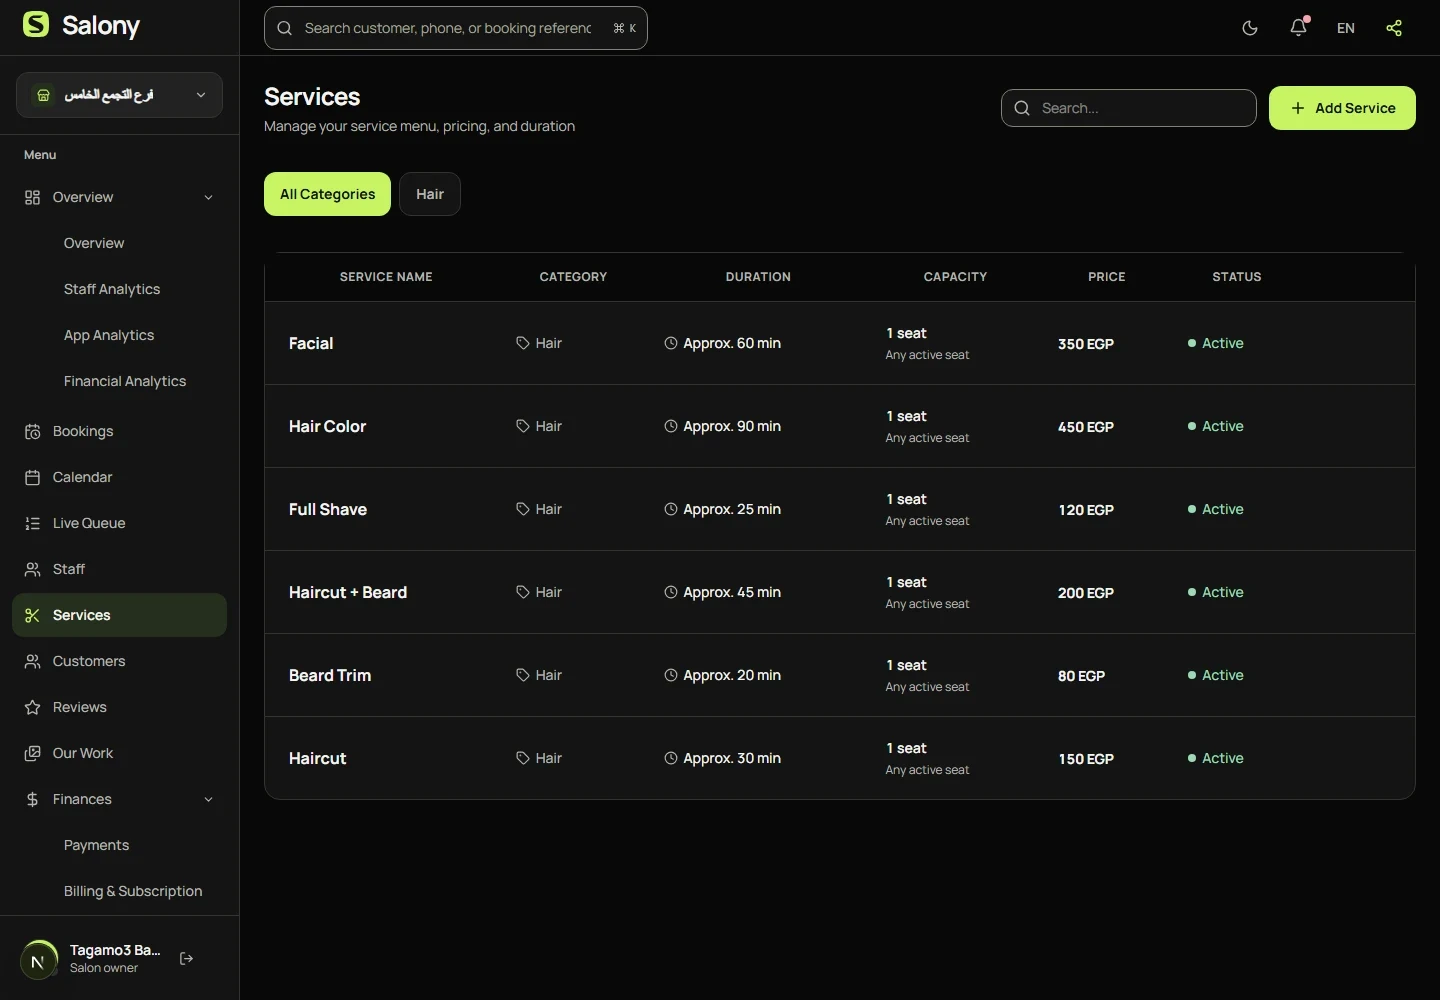Click the share icon in the top bar

coord(1394,28)
